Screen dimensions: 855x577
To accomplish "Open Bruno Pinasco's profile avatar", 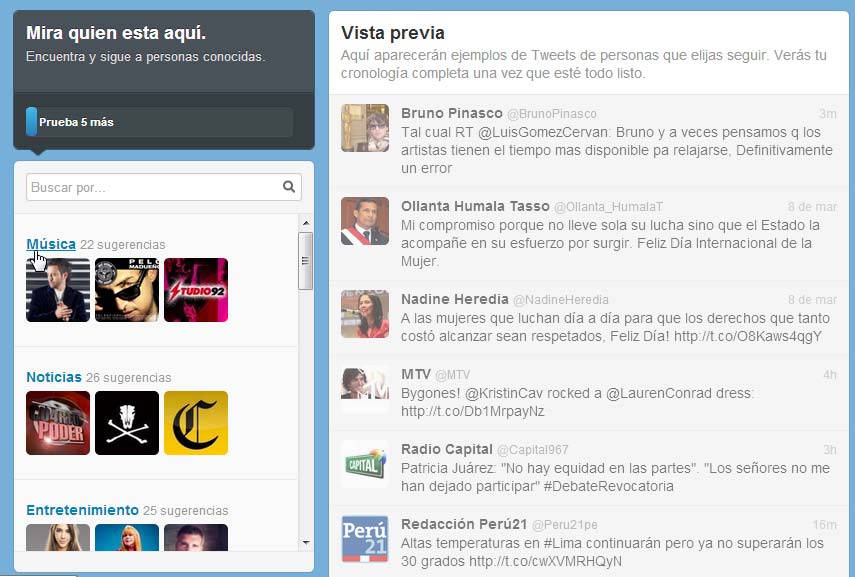I will click(365, 128).
